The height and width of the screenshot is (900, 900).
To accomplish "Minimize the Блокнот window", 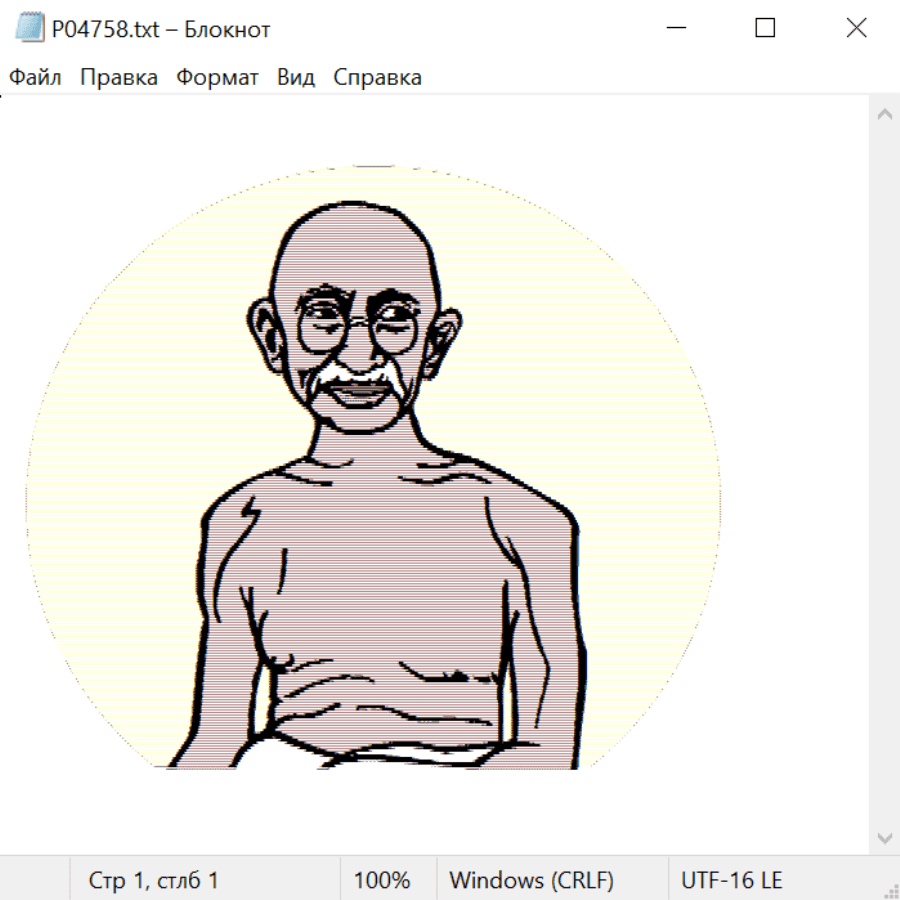I will pos(675,29).
